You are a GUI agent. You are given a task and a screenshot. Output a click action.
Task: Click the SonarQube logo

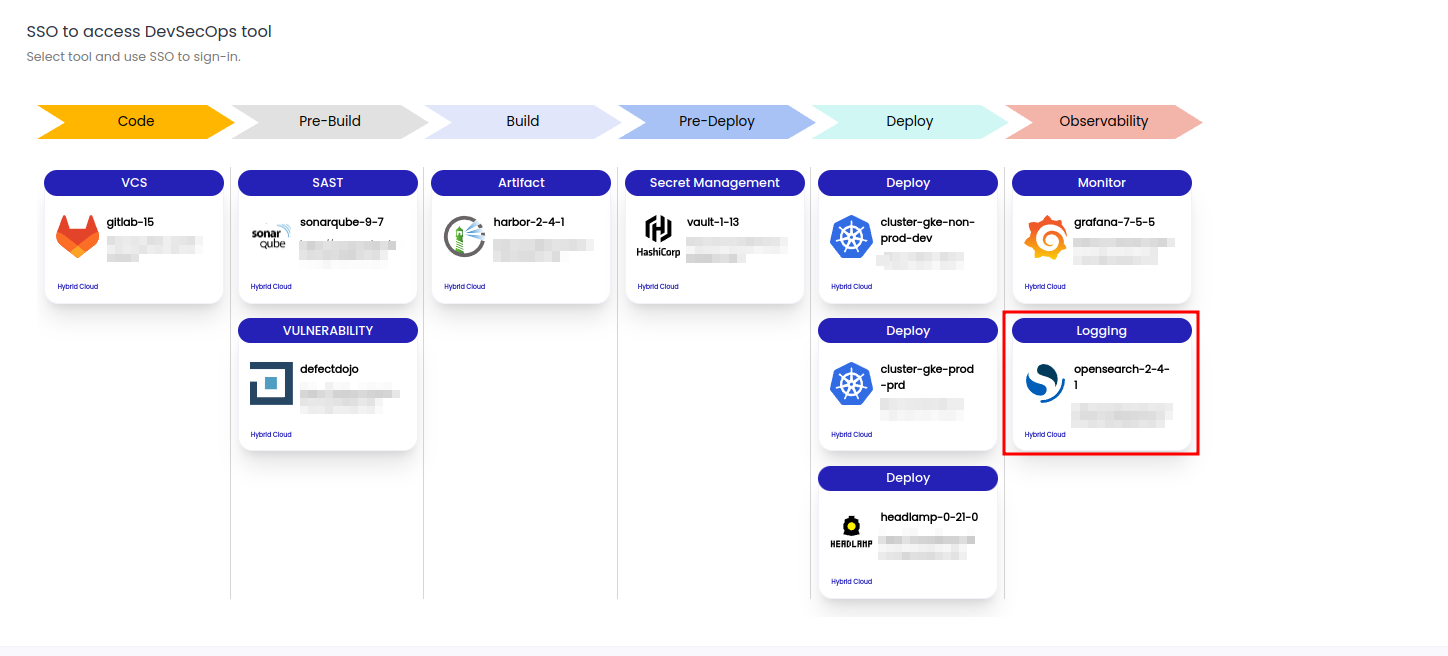pos(269,237)
